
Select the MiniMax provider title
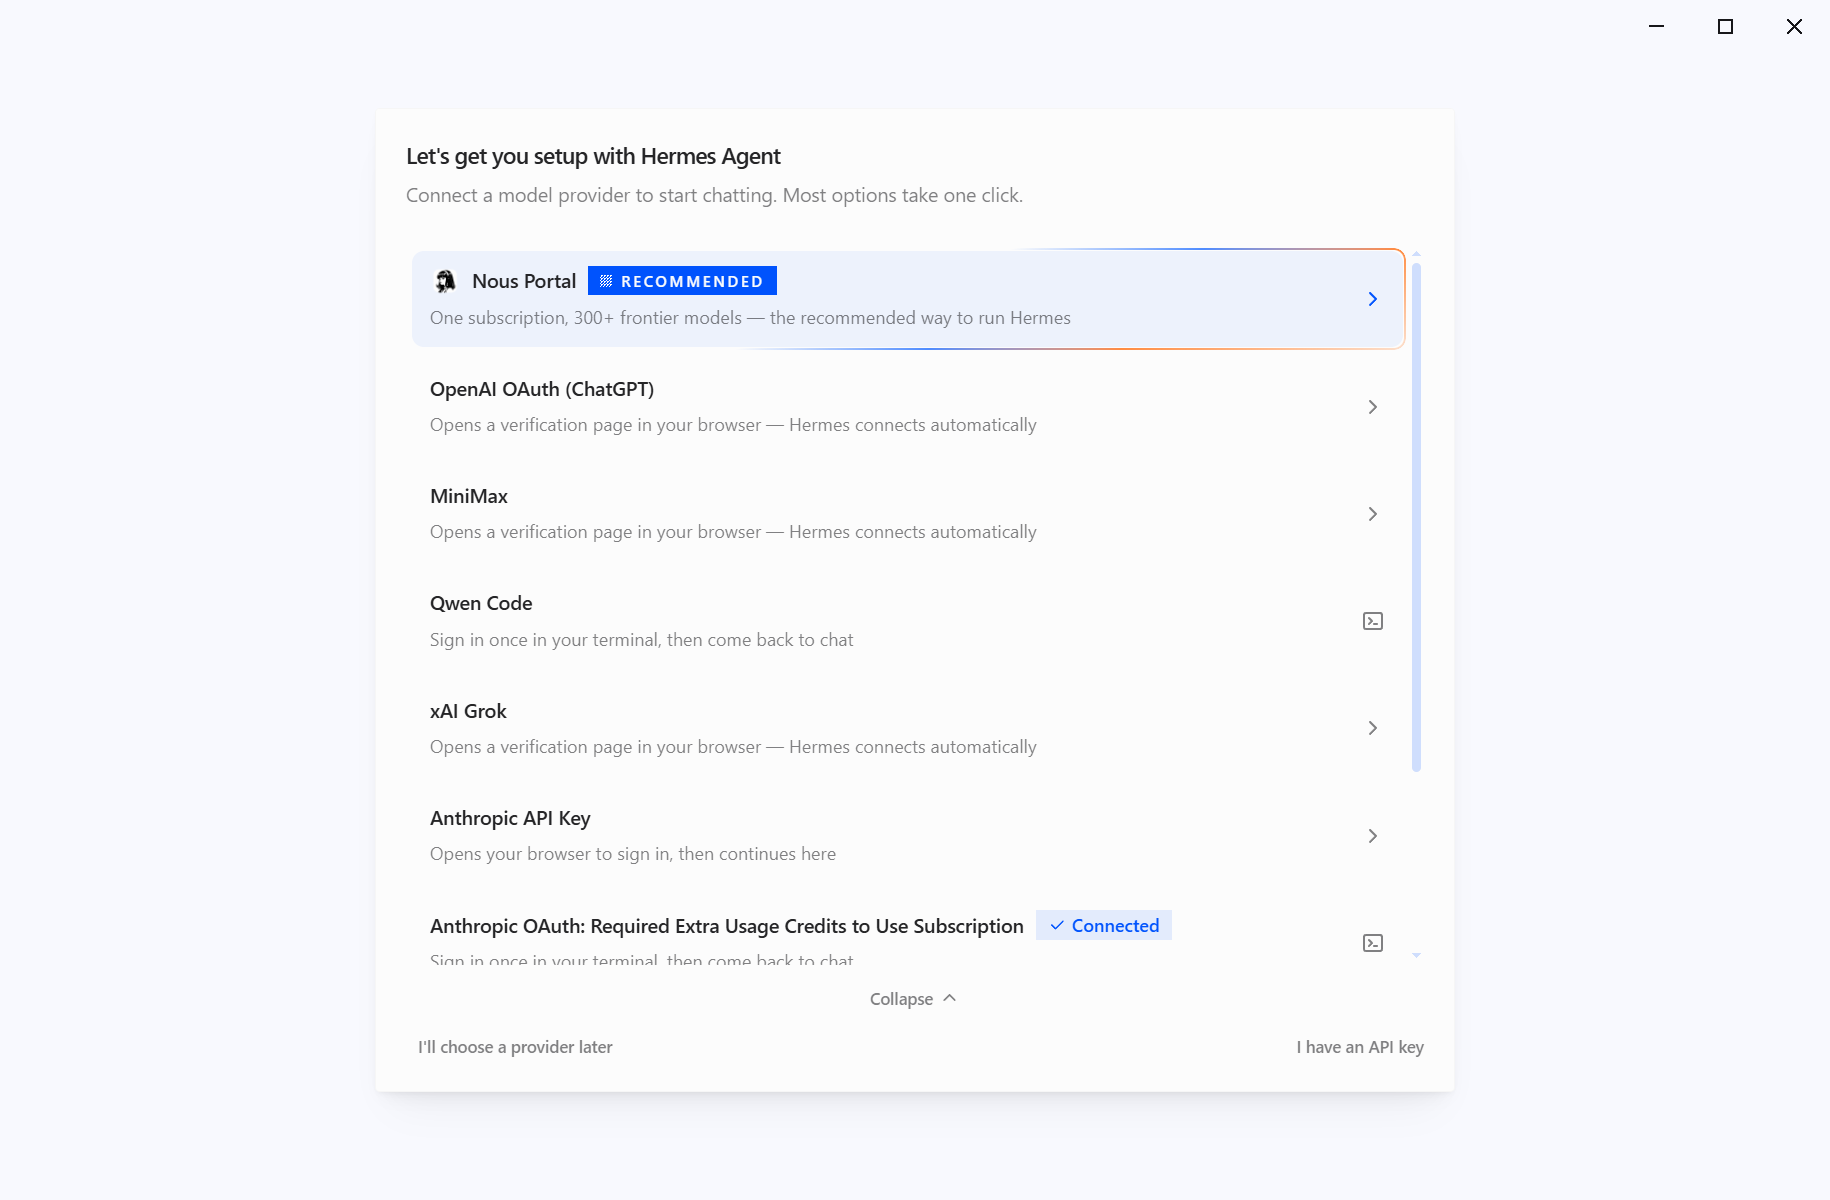(469, 496)
